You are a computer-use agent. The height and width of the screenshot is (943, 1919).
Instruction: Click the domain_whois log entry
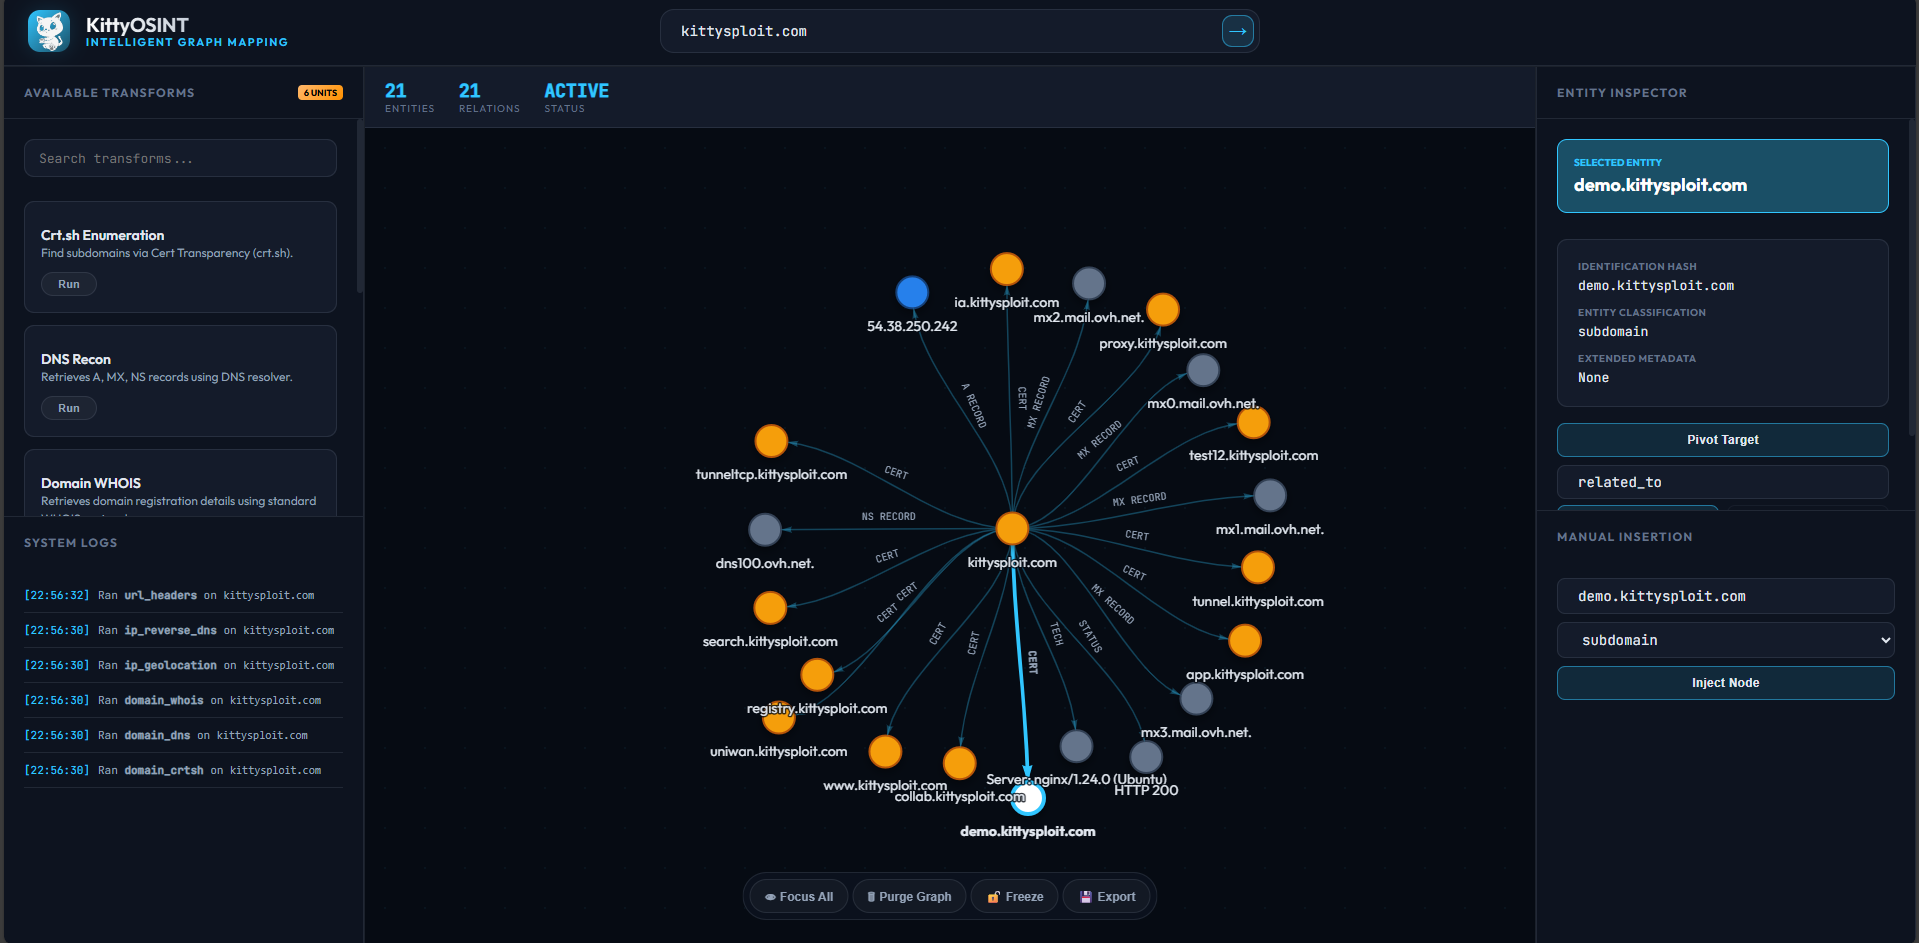[183, 700]
